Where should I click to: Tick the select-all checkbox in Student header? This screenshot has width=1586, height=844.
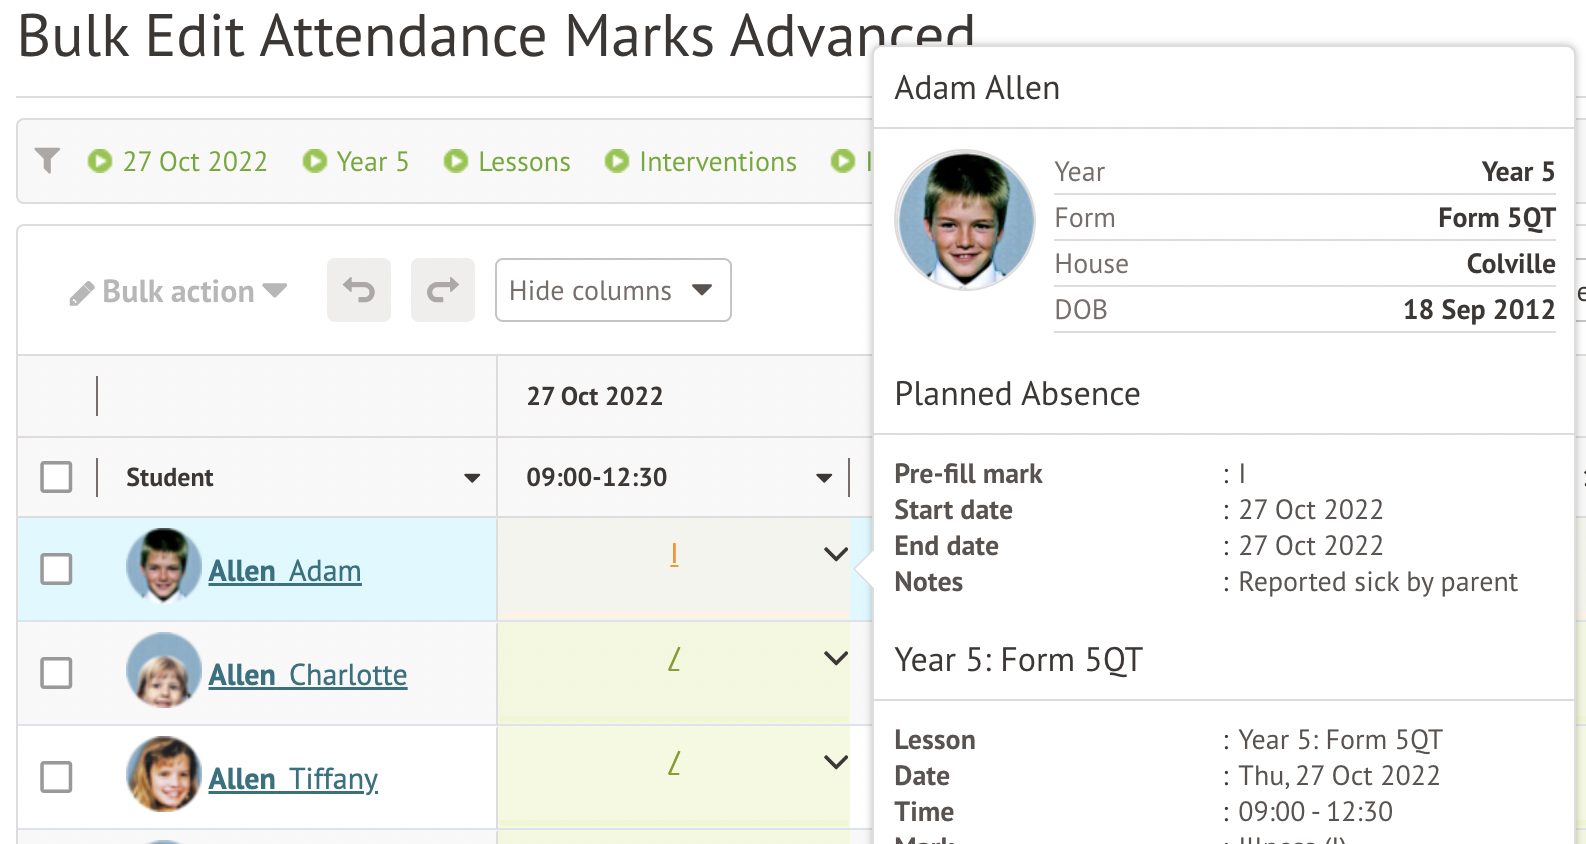57,477
